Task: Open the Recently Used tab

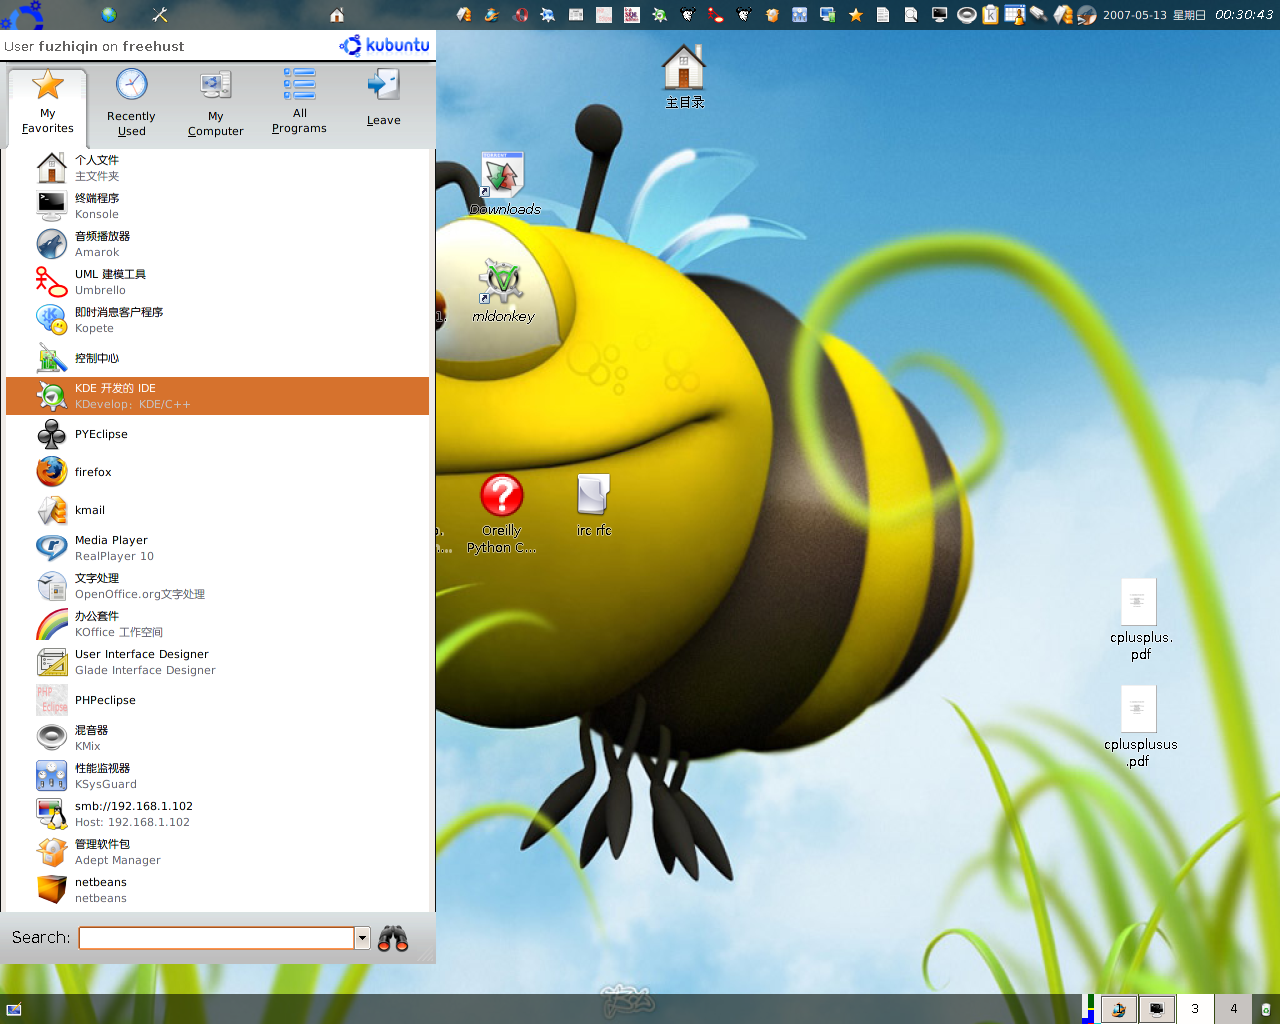Action: [131, 103]
